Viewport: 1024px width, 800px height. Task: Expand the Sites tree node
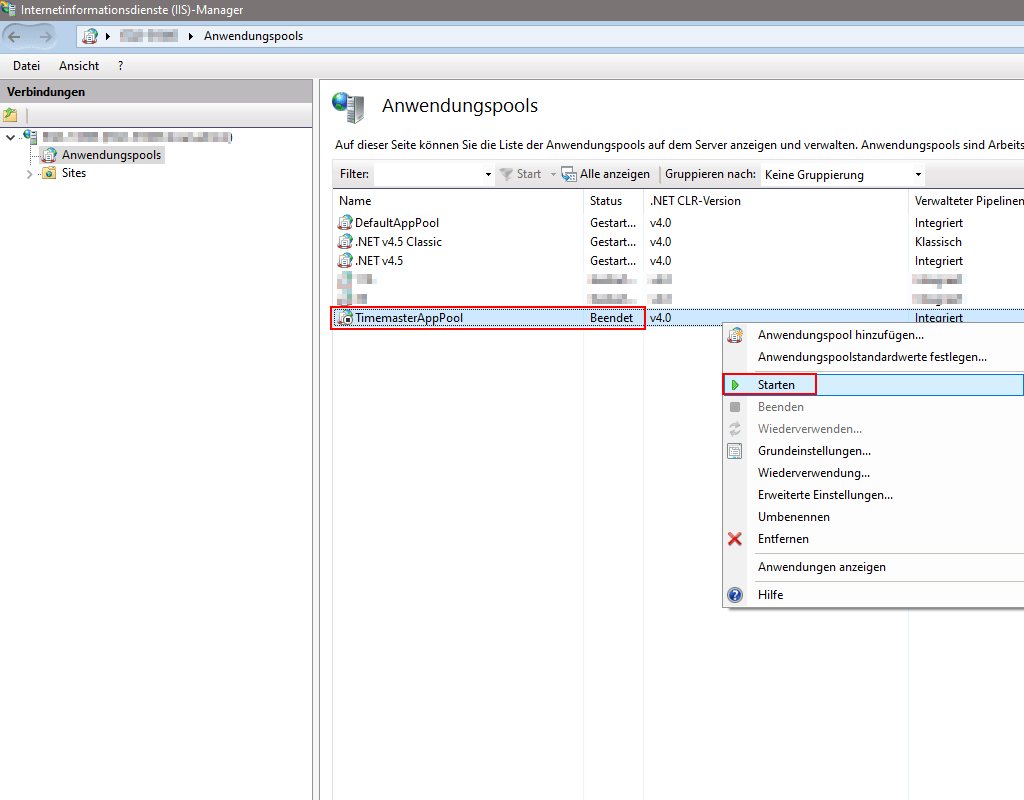[31, 172]
